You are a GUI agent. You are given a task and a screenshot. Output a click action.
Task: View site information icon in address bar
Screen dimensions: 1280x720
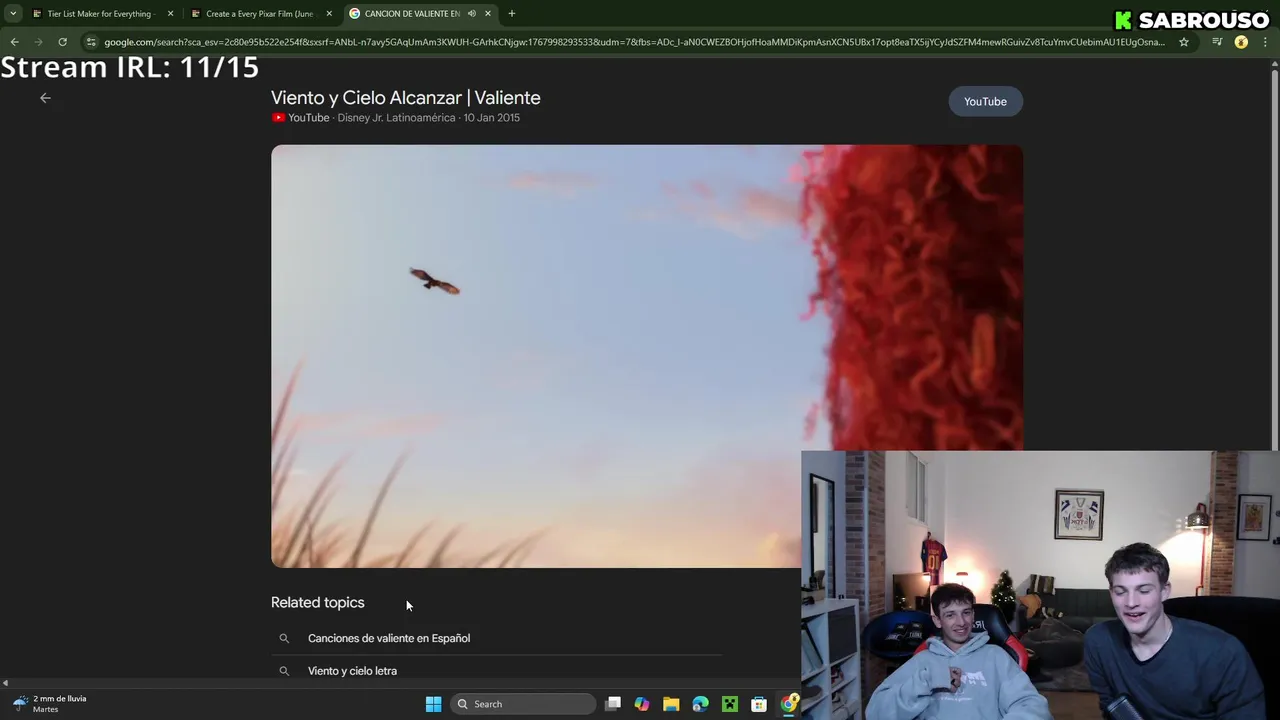pyautogui.click(x=91, y=42)
